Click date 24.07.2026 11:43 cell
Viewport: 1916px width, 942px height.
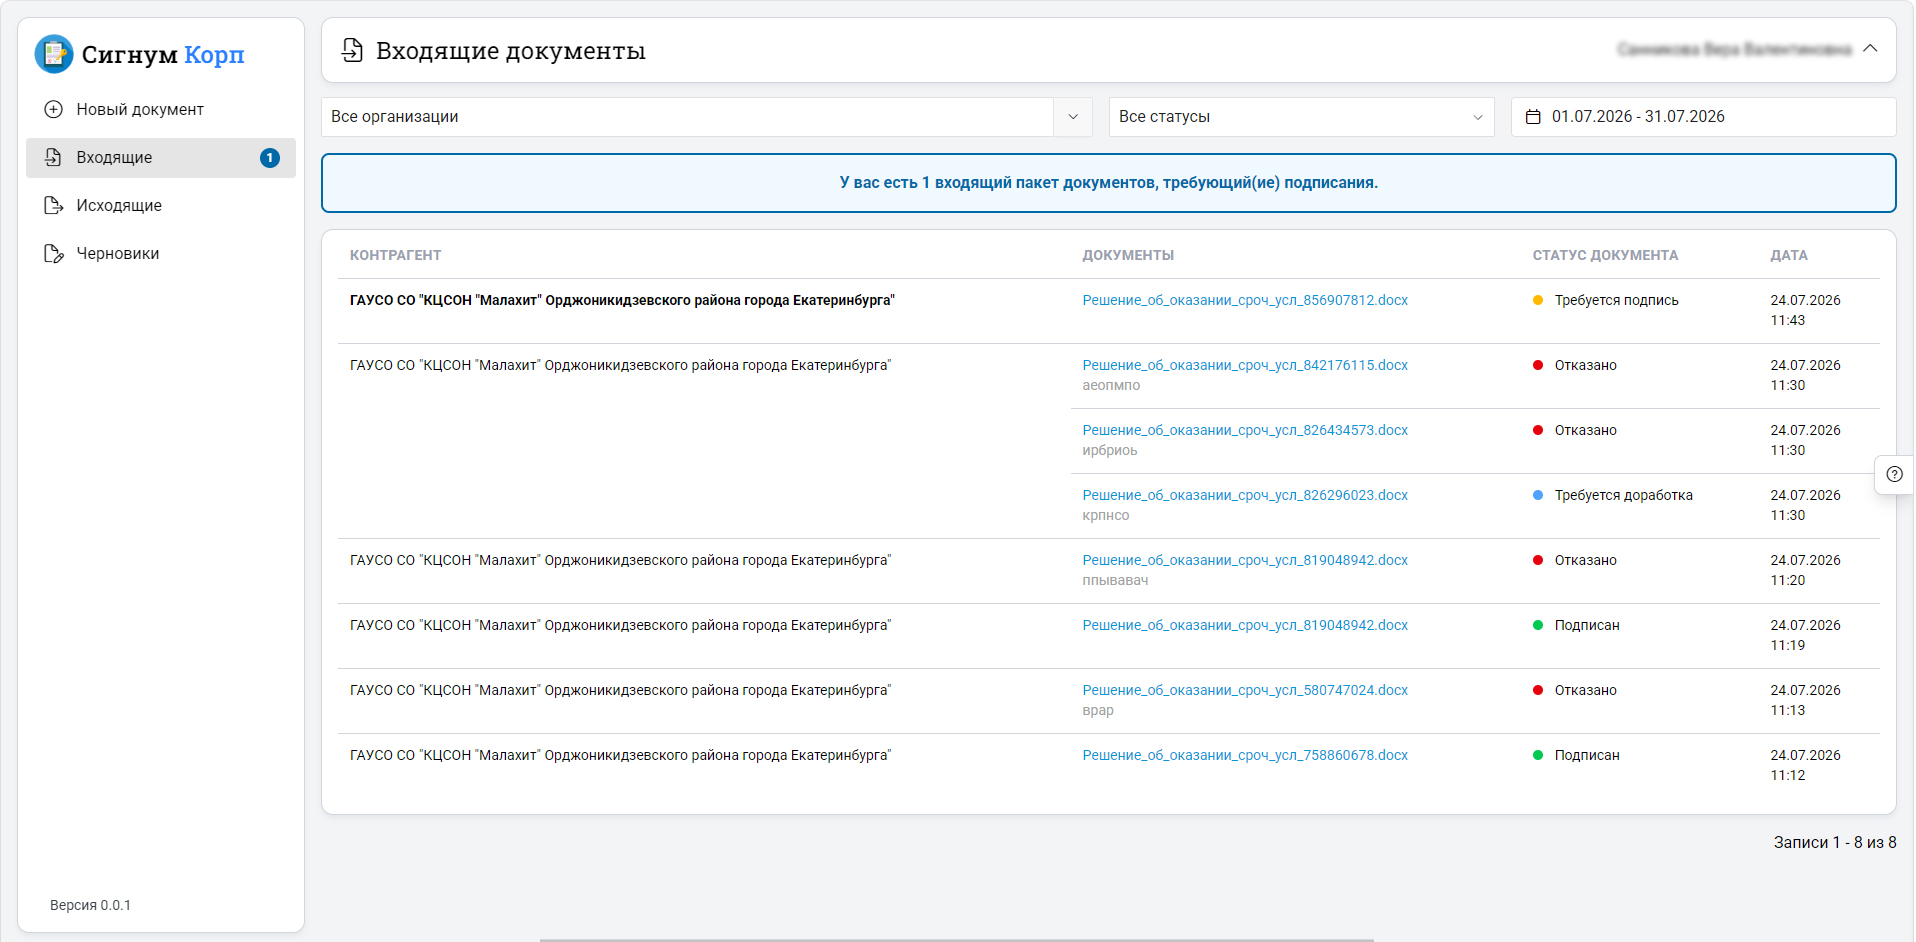pos(1805,310)
